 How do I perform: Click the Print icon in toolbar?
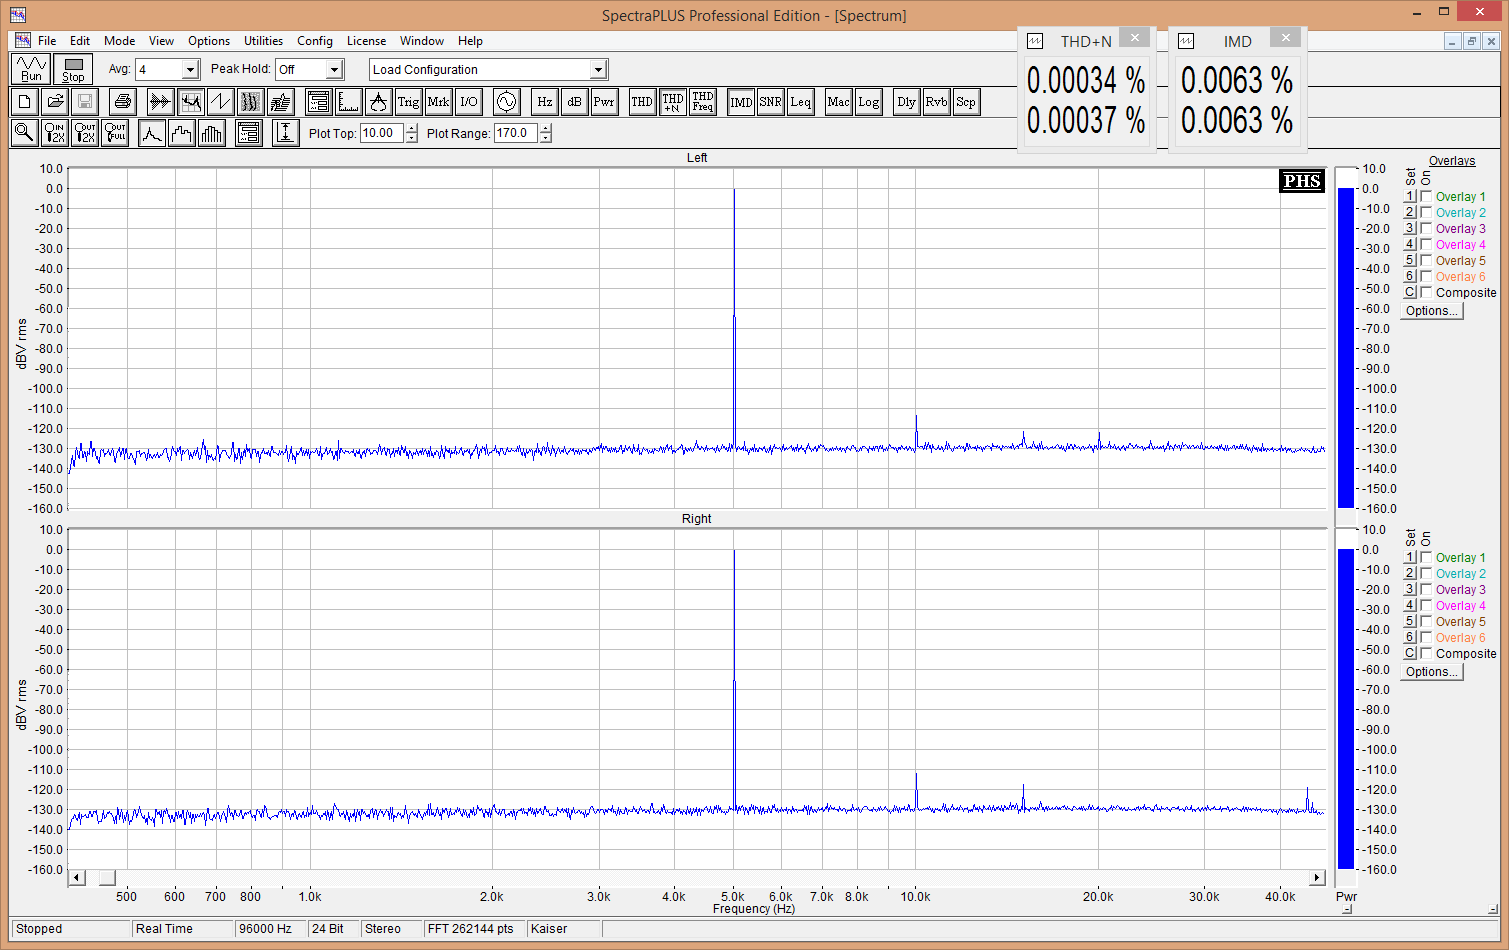[x=123, y=102]
